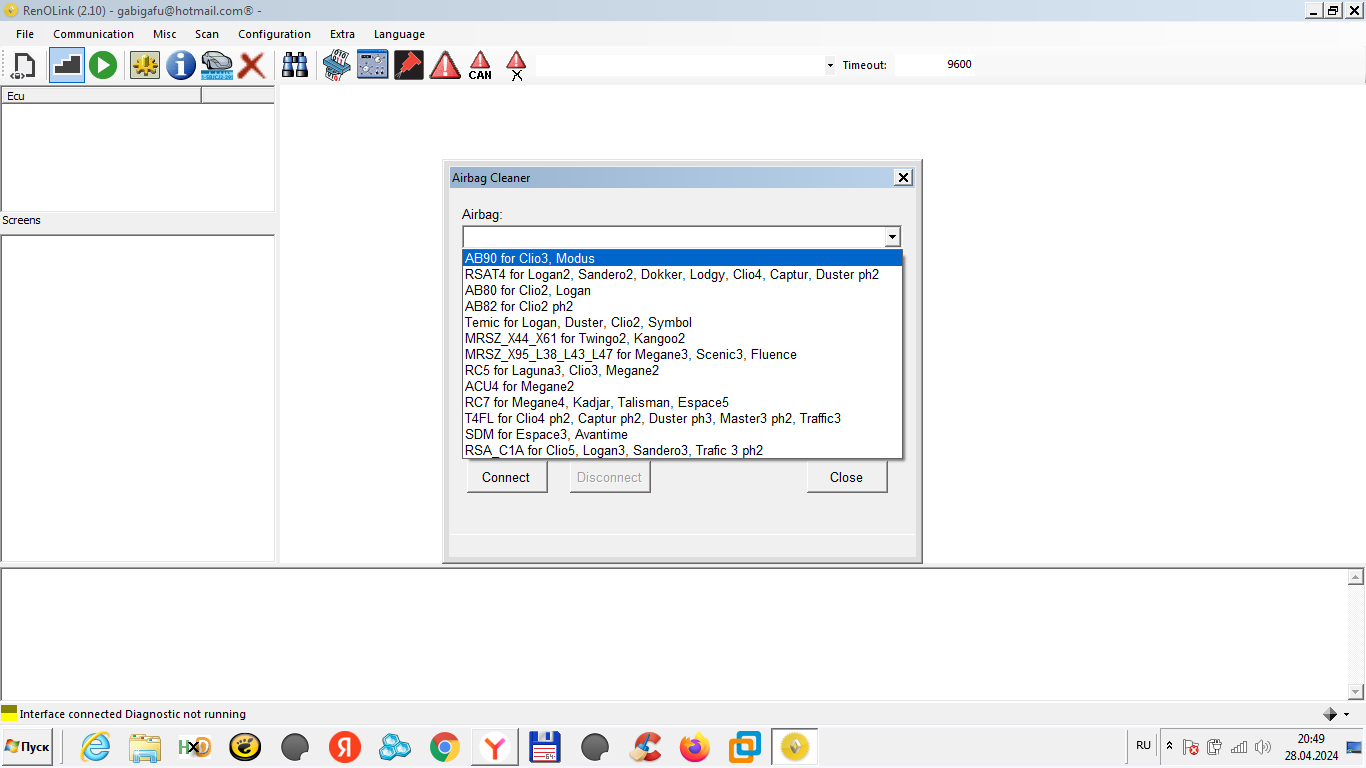Open CCleaner from the taskbar
The image size is (1366, 768).
[646, 747]
